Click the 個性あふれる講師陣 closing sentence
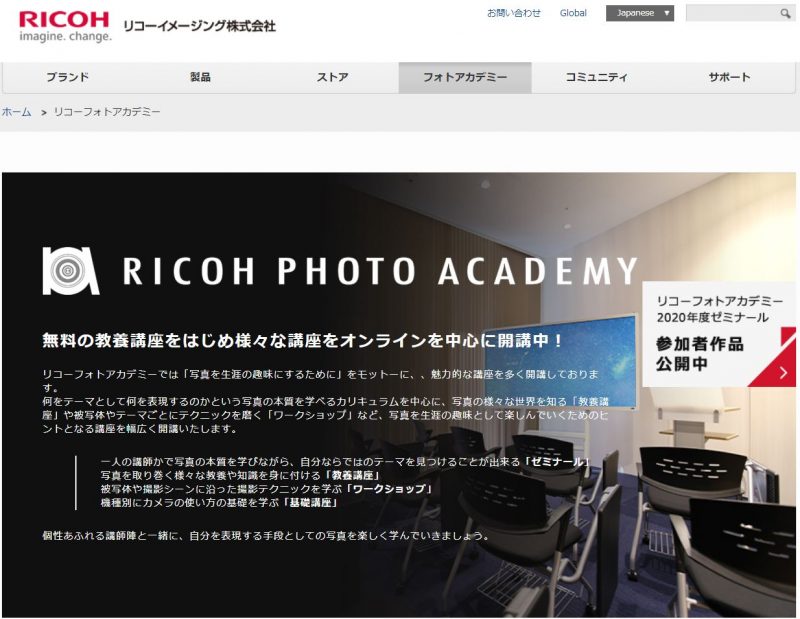The width and height of the screenshot is (800, 619). click(x=266, y=536)
